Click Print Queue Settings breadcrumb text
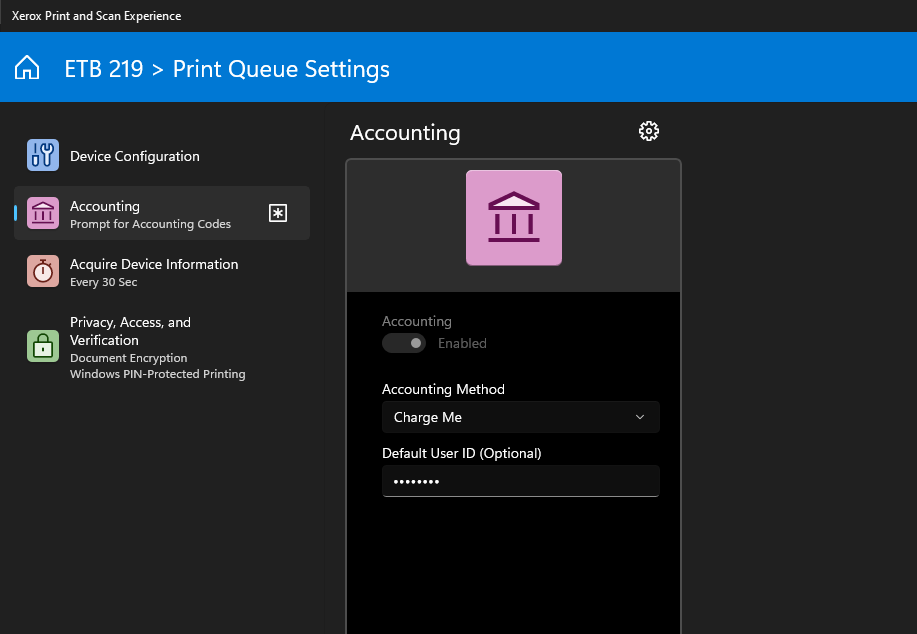917x634 pixels. click(281, 69)
